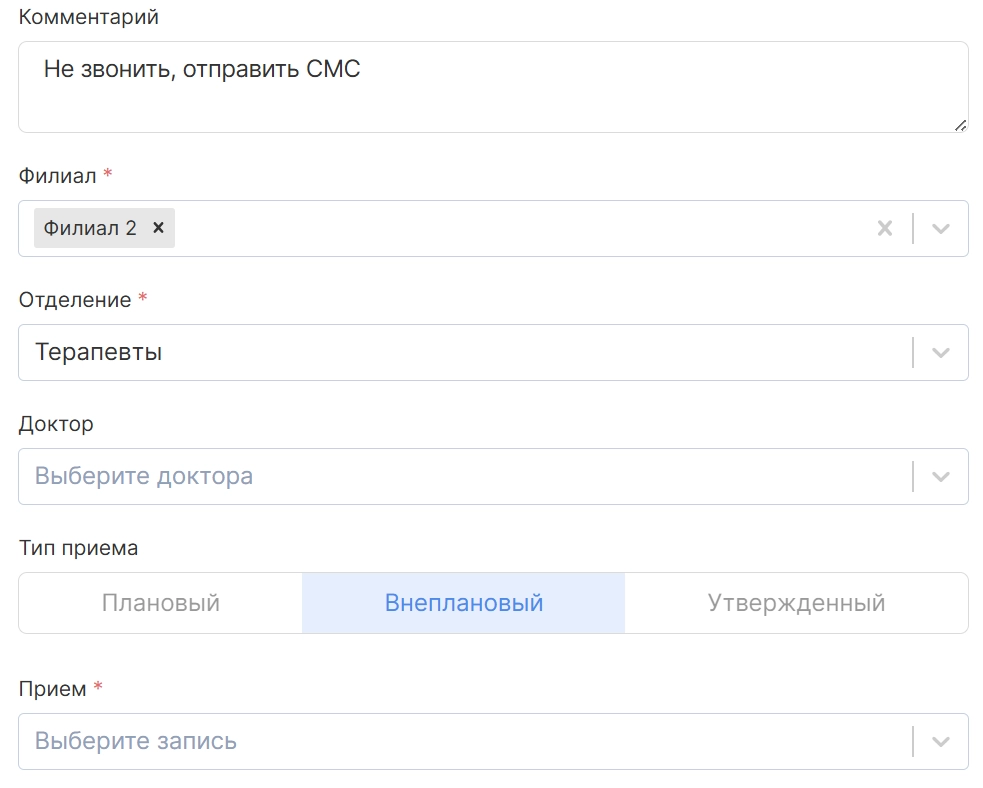Choose the Утвержденный appointment type
The height and width of the screenshot is (788, 983).
click(796, 603)
